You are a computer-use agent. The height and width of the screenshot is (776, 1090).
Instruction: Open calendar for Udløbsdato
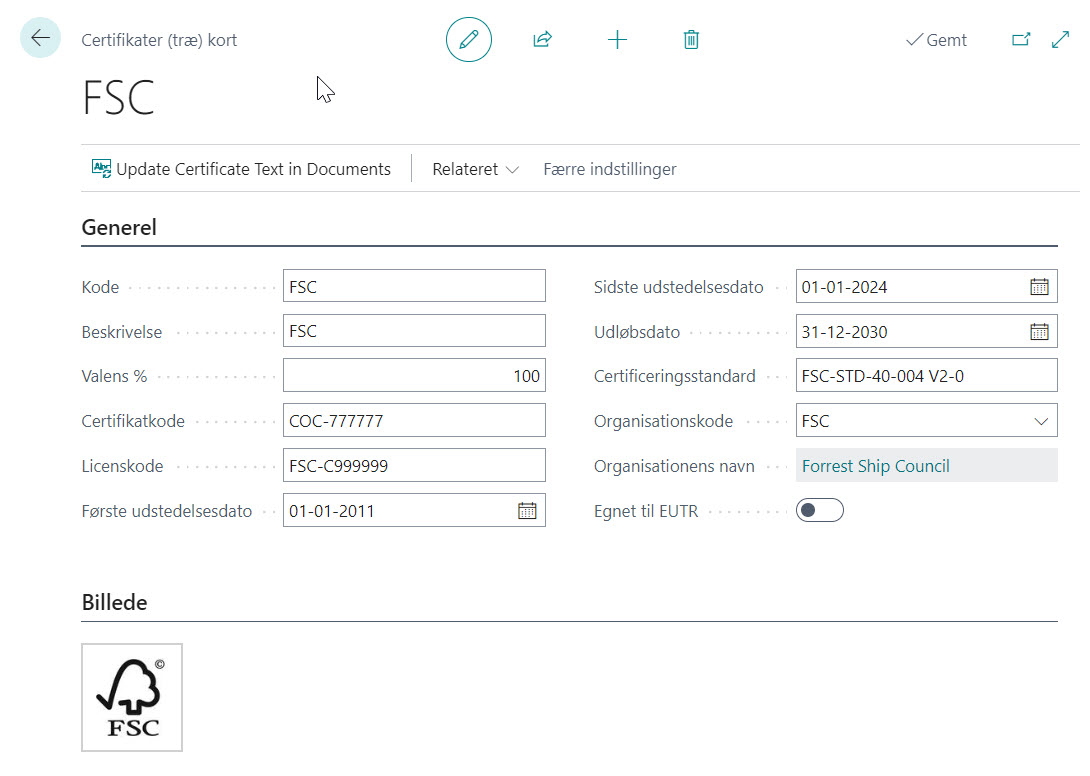(1039, 332)
